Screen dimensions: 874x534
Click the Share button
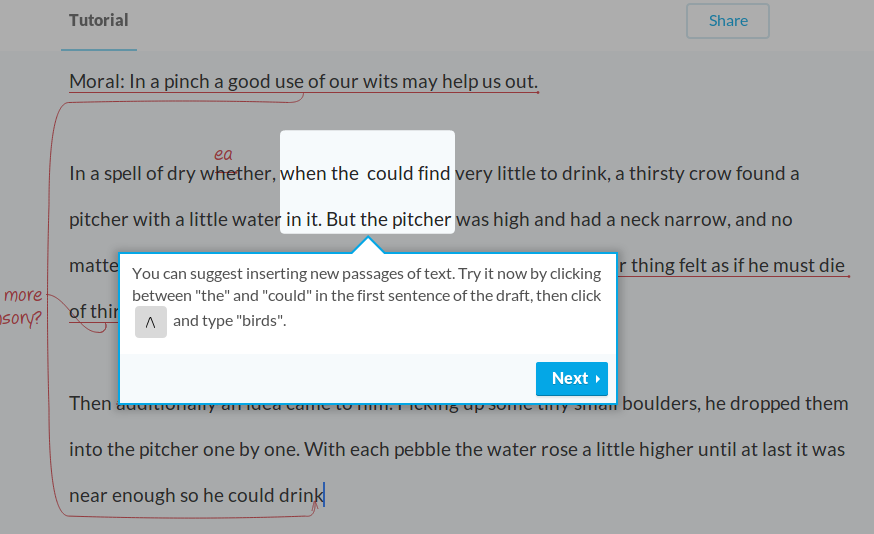pyautogui.click(x=727, y=21)
